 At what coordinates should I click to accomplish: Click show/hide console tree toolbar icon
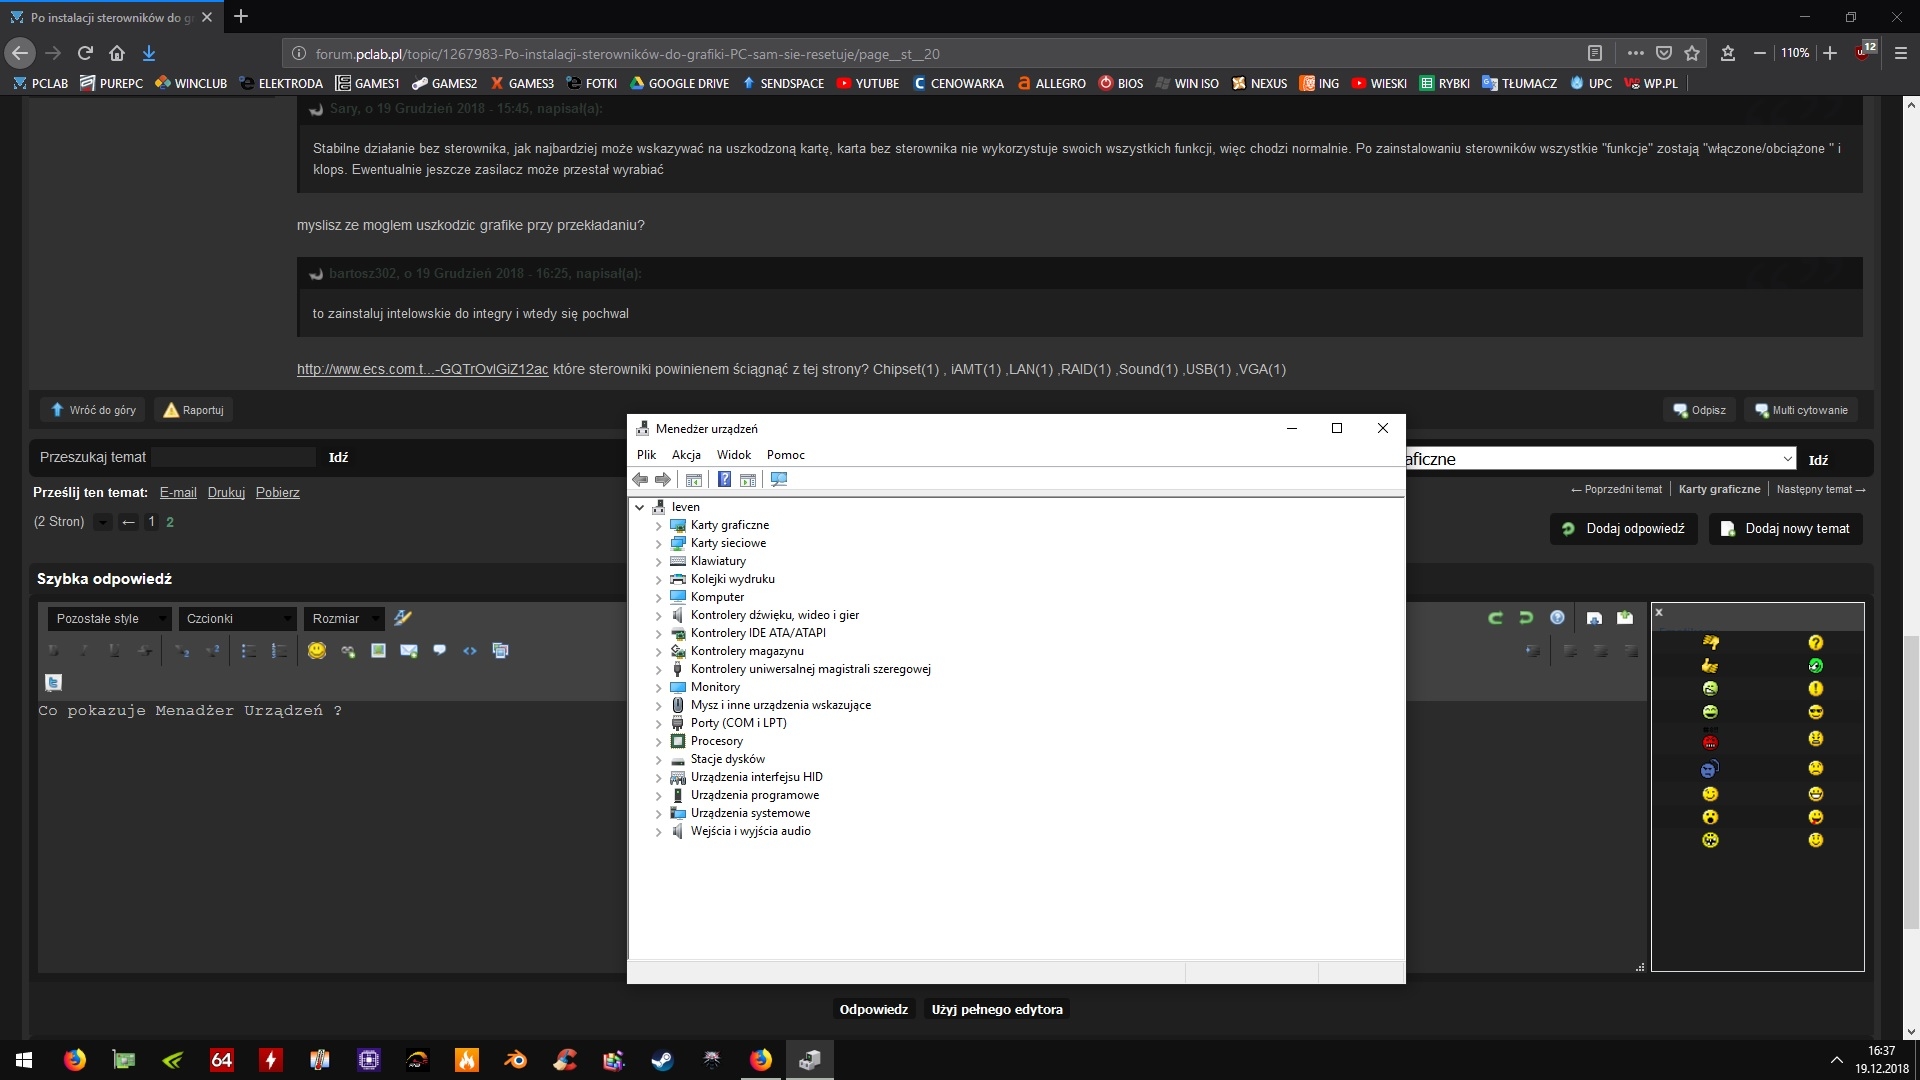pos(694,480)
